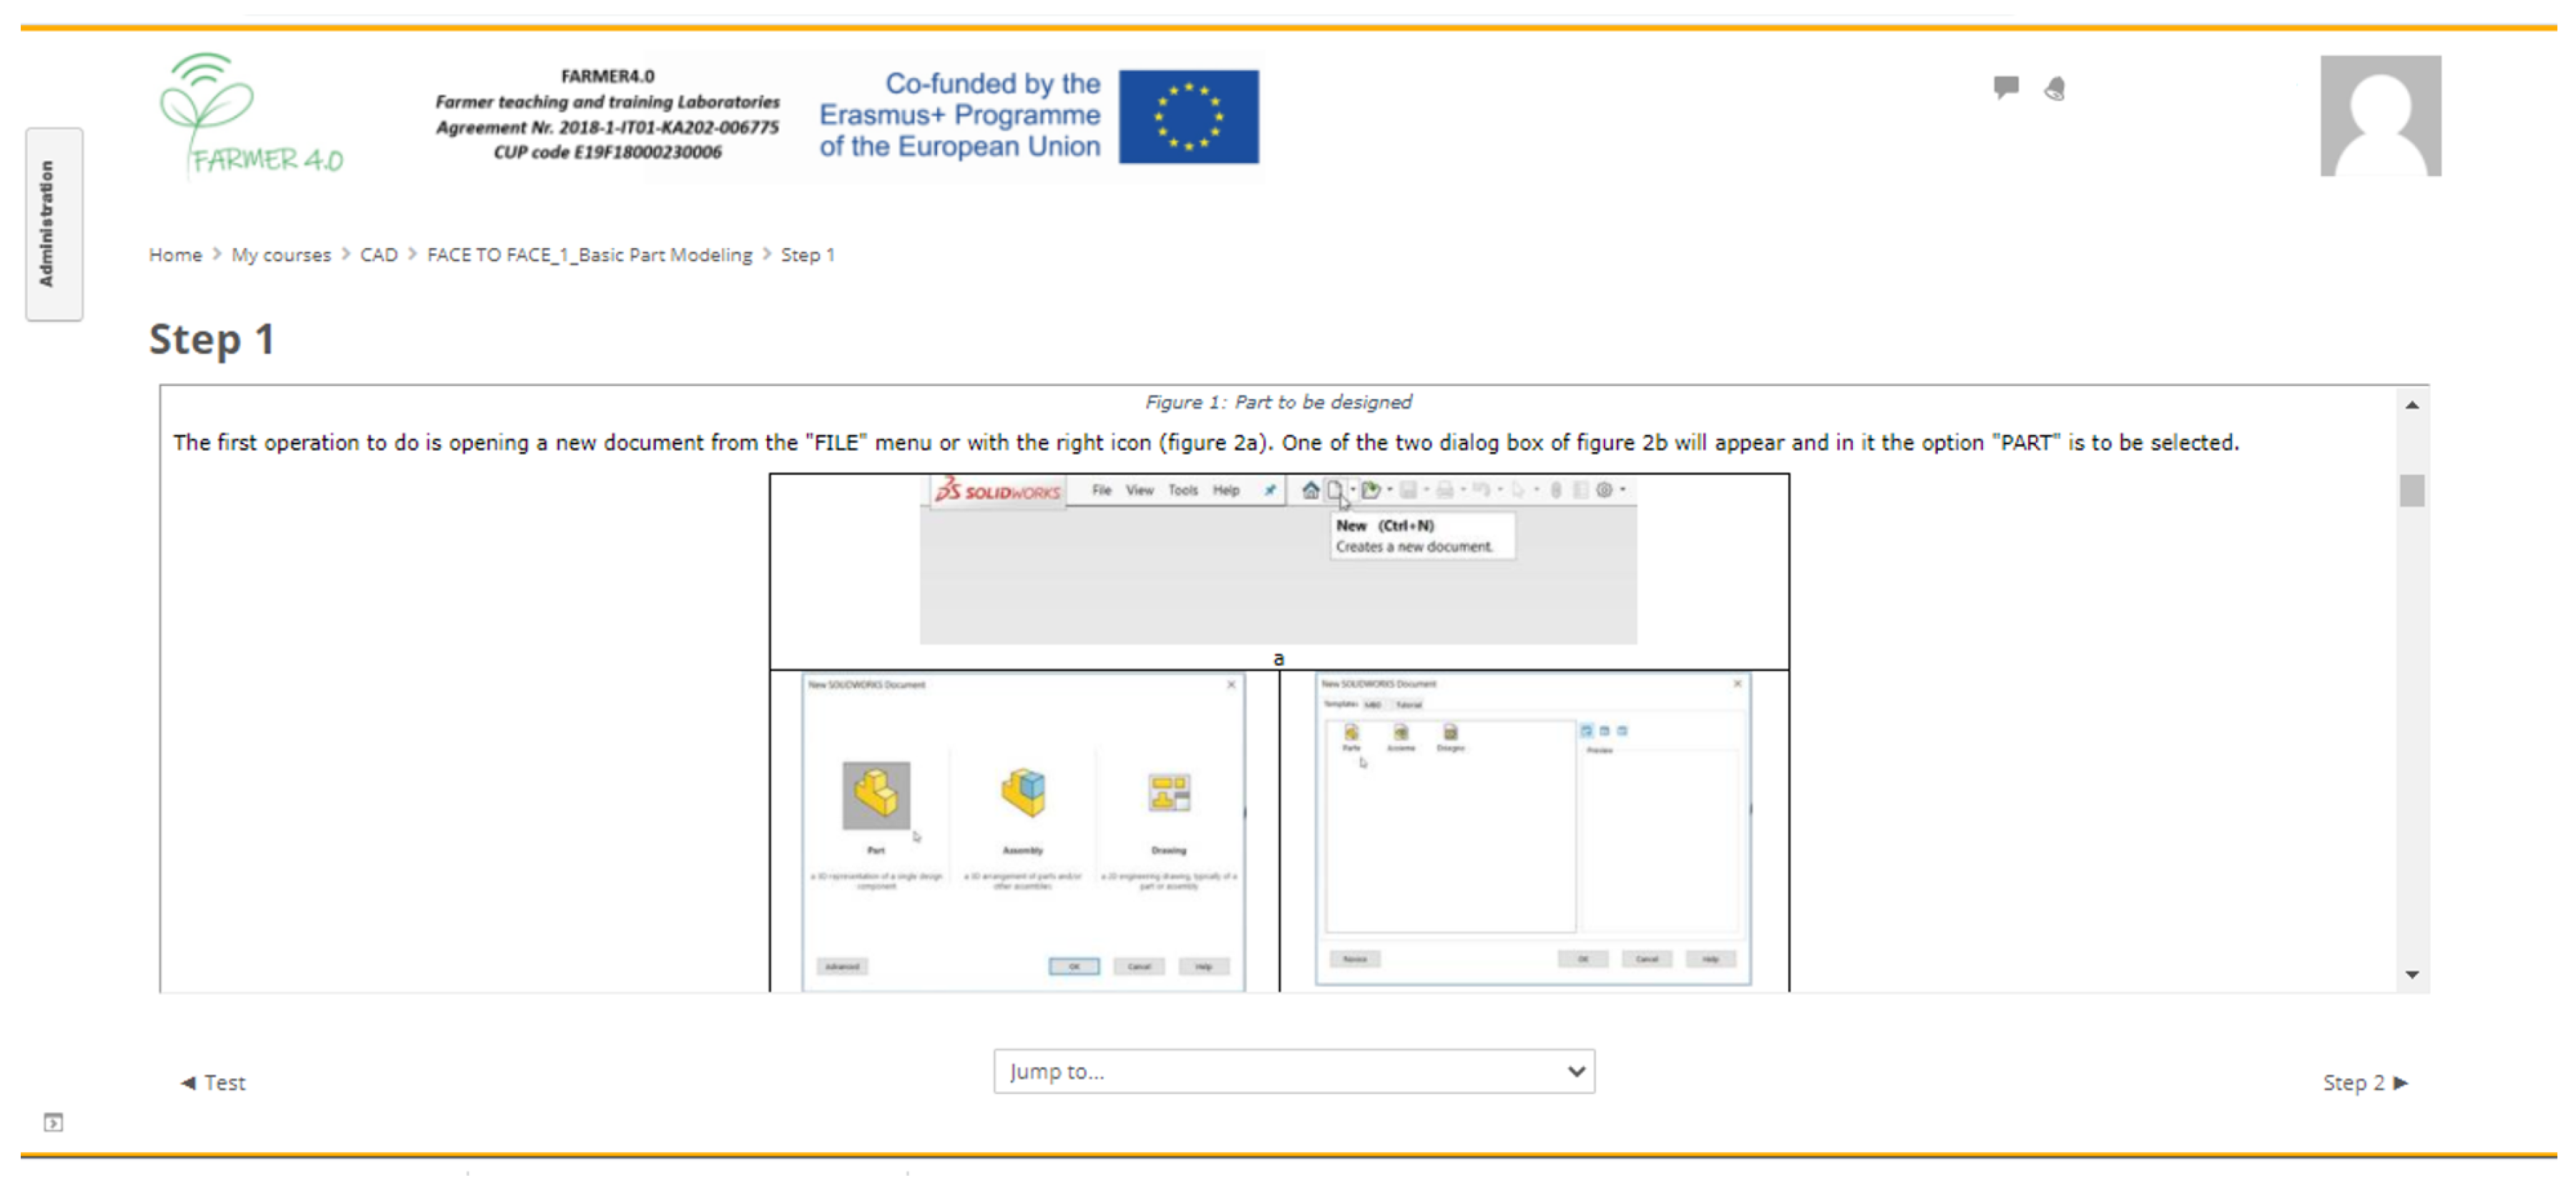Click the user profile avatar picture
Image resolution: width=2576 pixels, height=1180 pixels.
tap(2379, 116)
